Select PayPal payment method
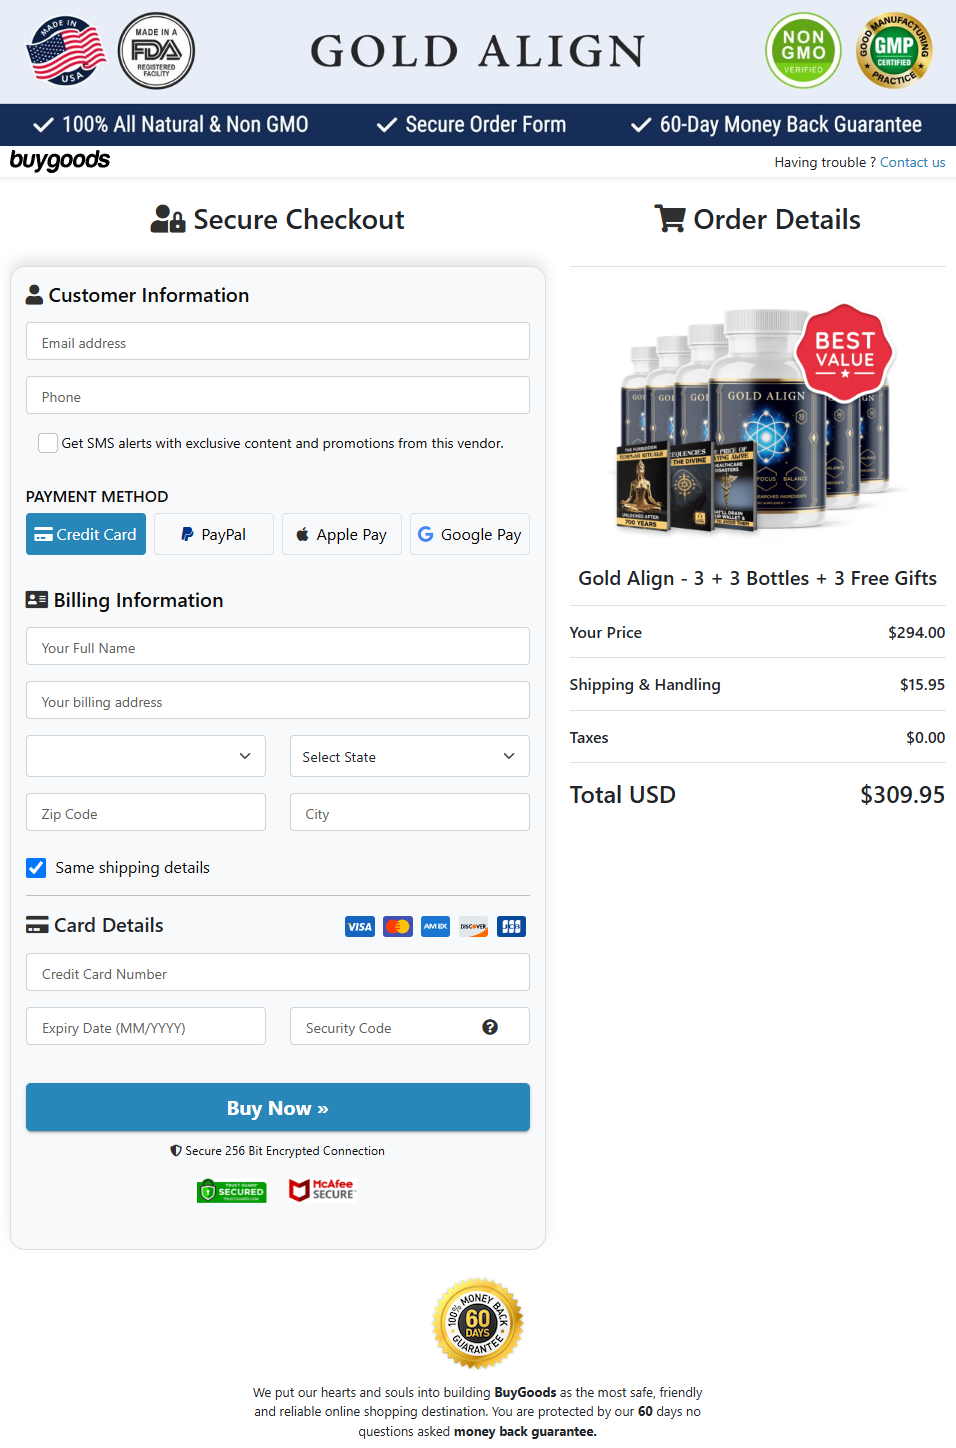The width and height of the screenshot is (956, 1448). click(214, 534)
